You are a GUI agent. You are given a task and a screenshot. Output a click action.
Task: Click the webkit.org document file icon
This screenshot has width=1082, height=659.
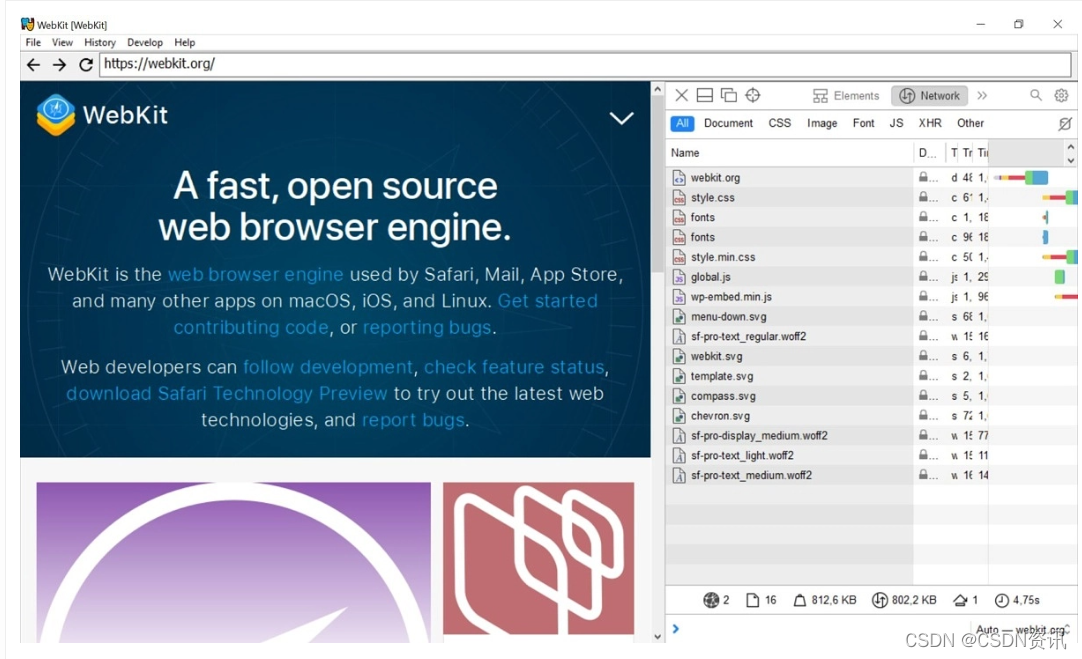click(679, 177)
